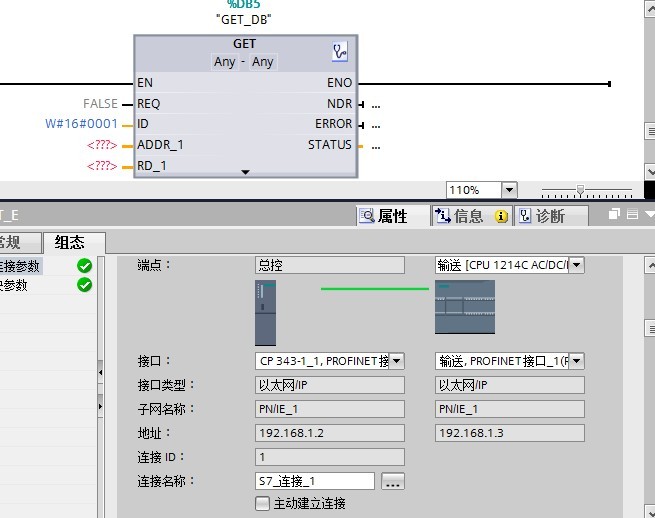
Task: Click the browse button beside connection name
Action: pyautogui.click(x=393, y=481)
